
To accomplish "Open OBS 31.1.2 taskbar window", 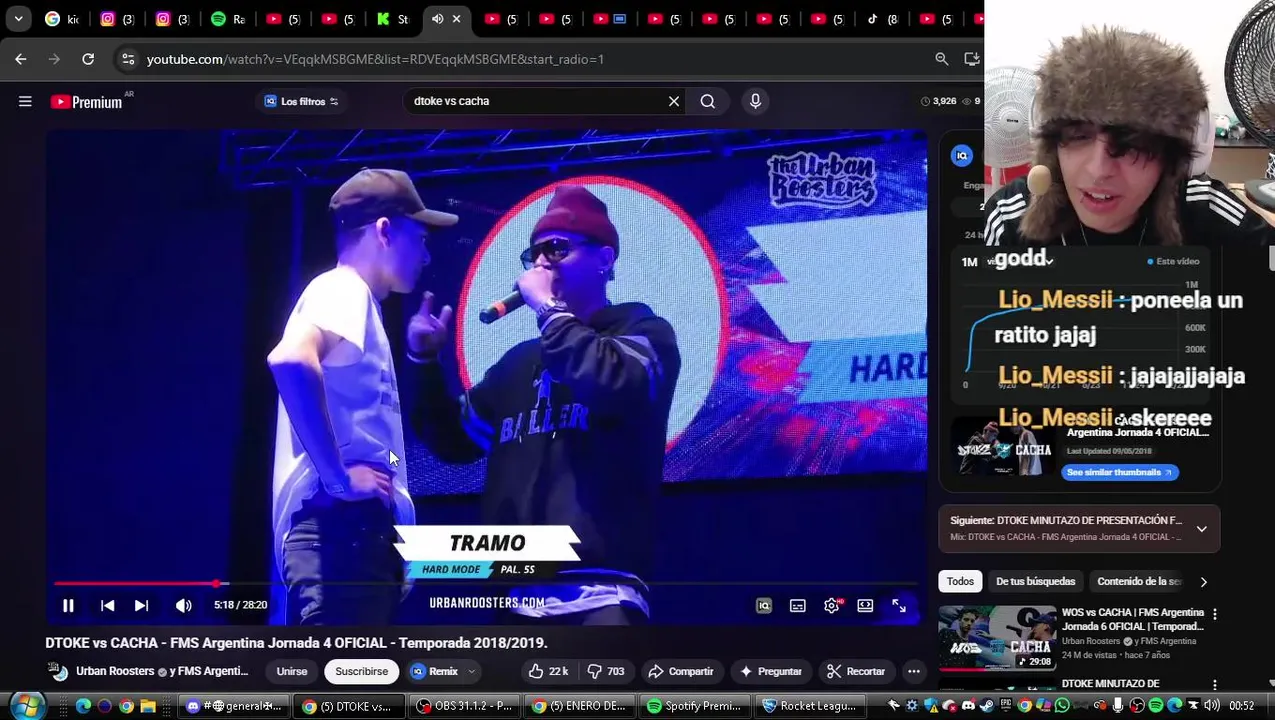I will [x=466, y=706].
